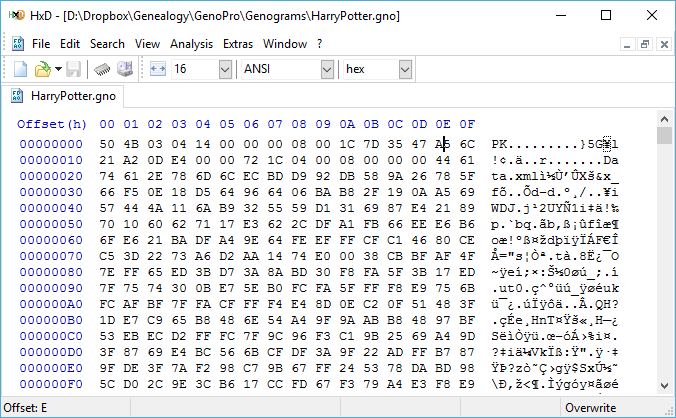Image resolution: width=676 pixels, height=418 pixels.
Task: Click offset row 000000A0
Action: (51, 304)
